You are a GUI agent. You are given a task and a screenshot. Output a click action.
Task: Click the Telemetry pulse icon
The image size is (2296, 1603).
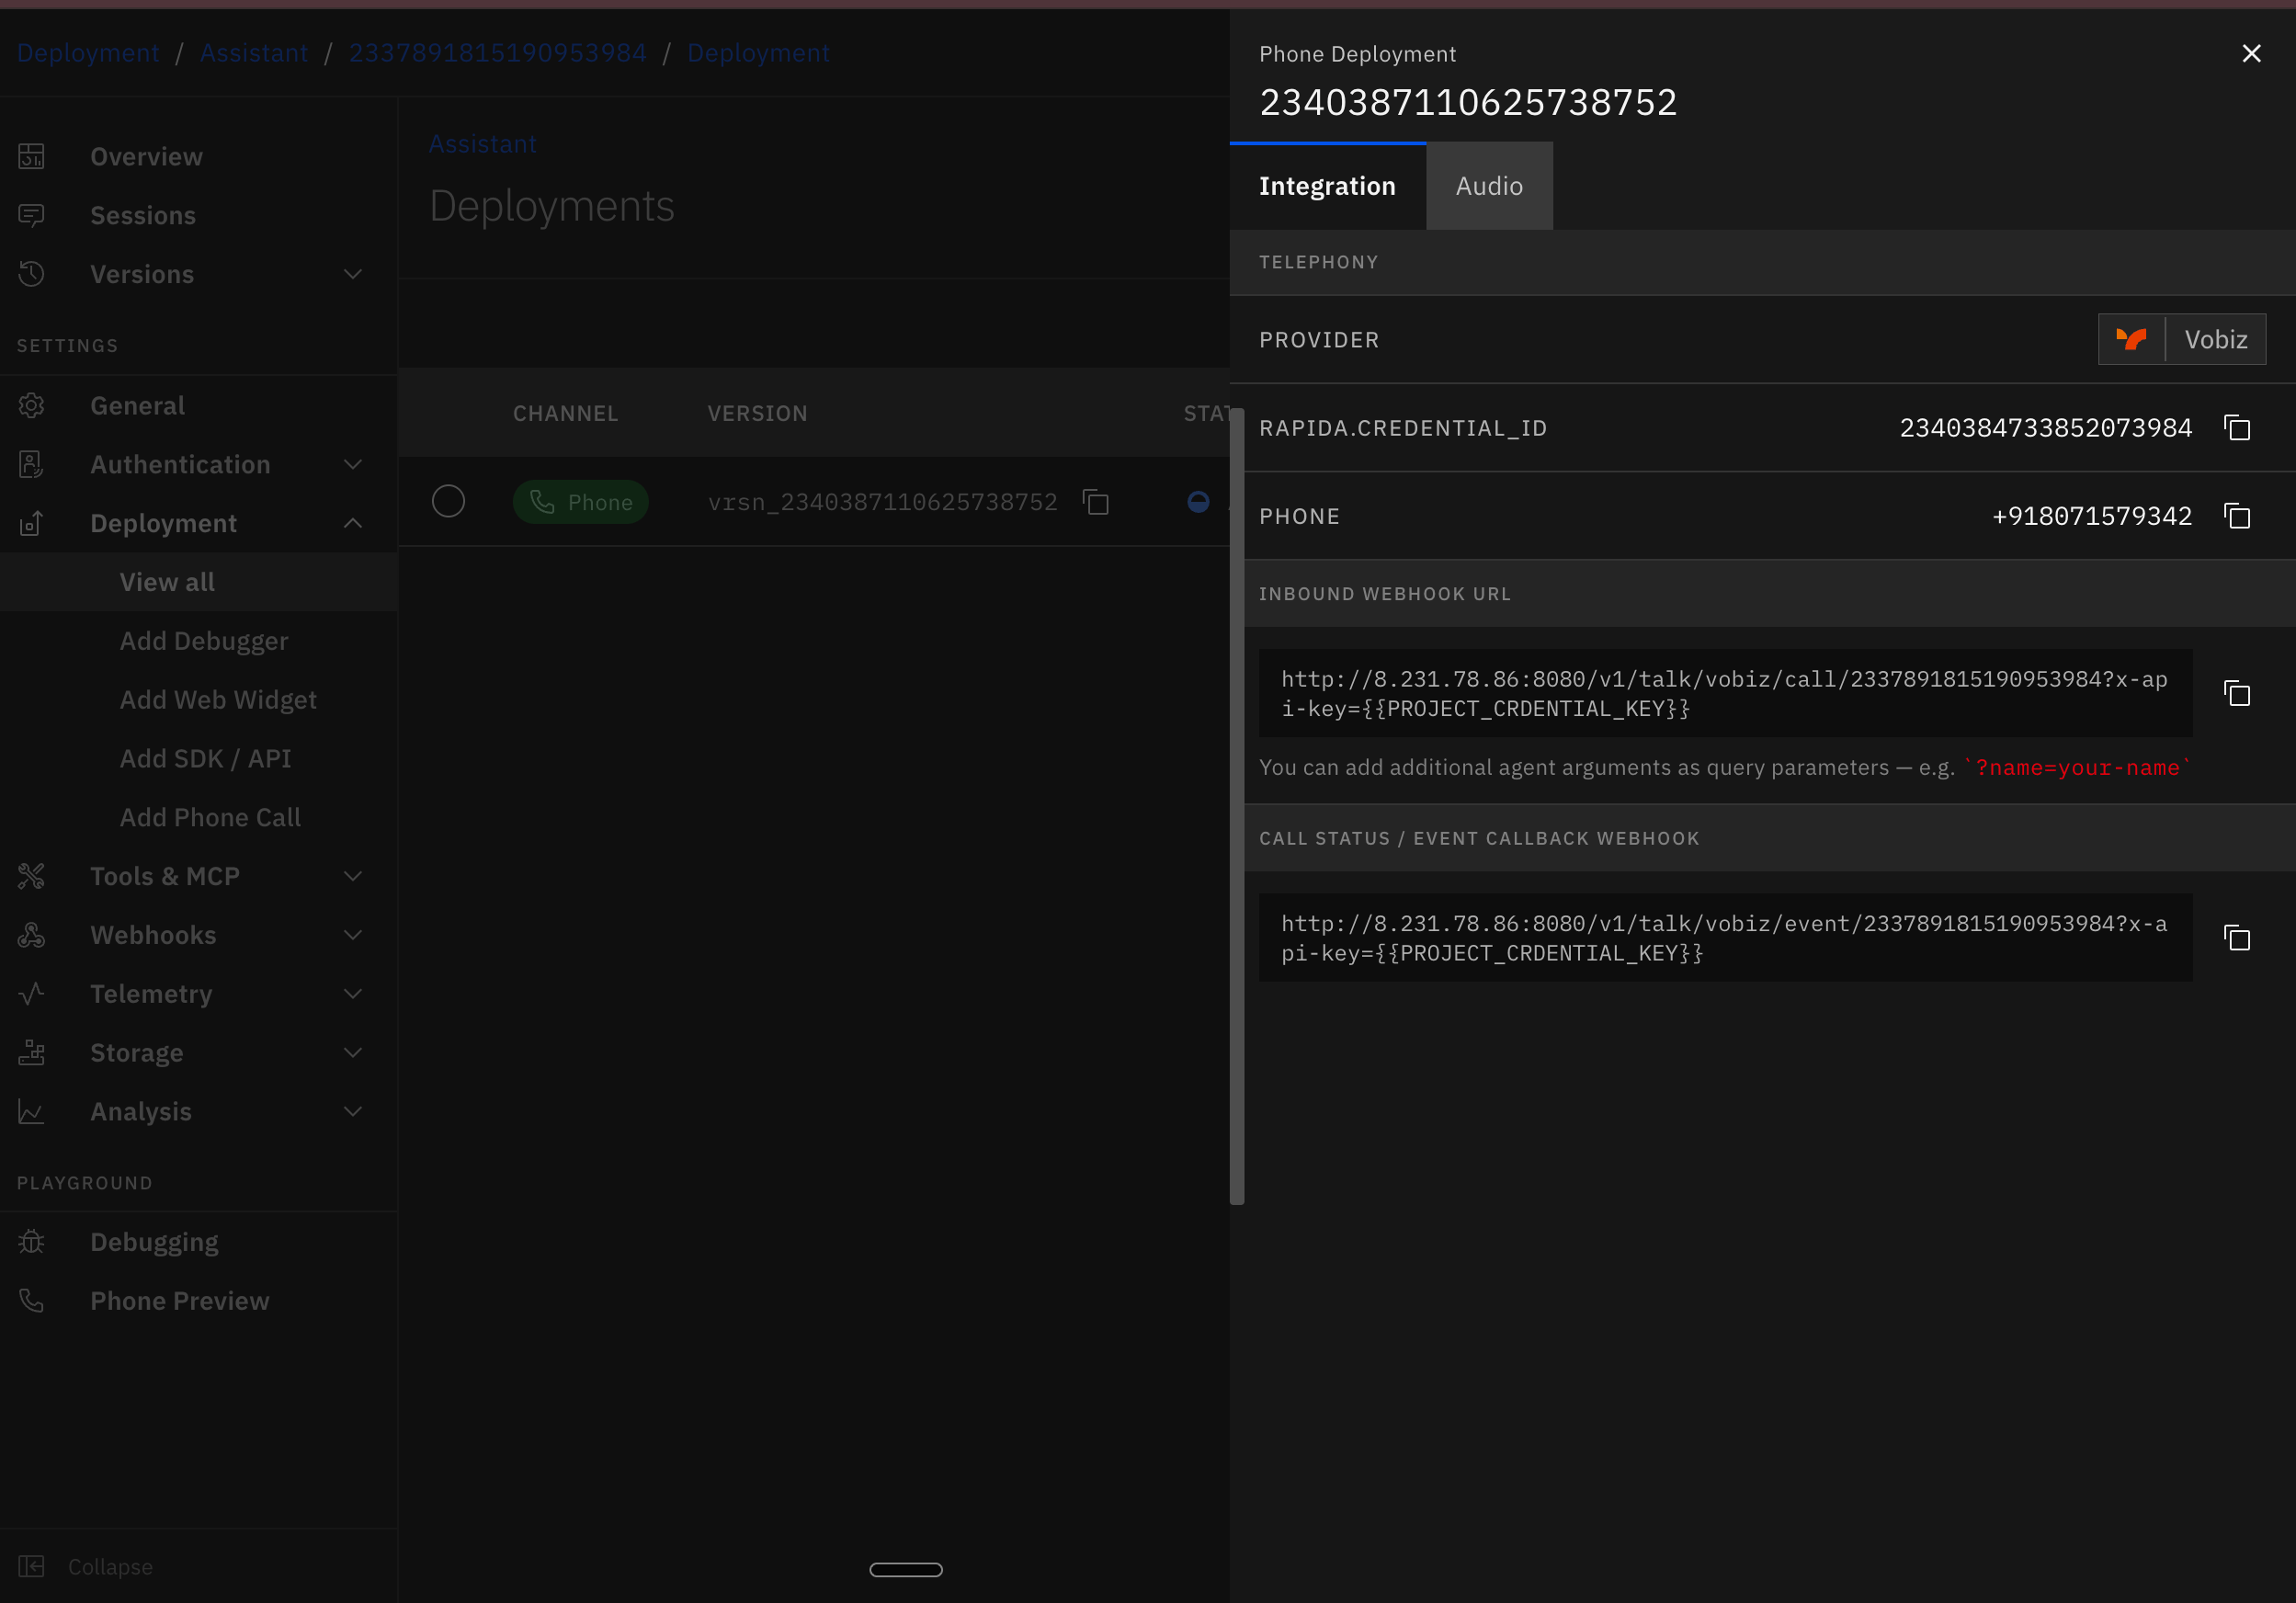(31, 994)
